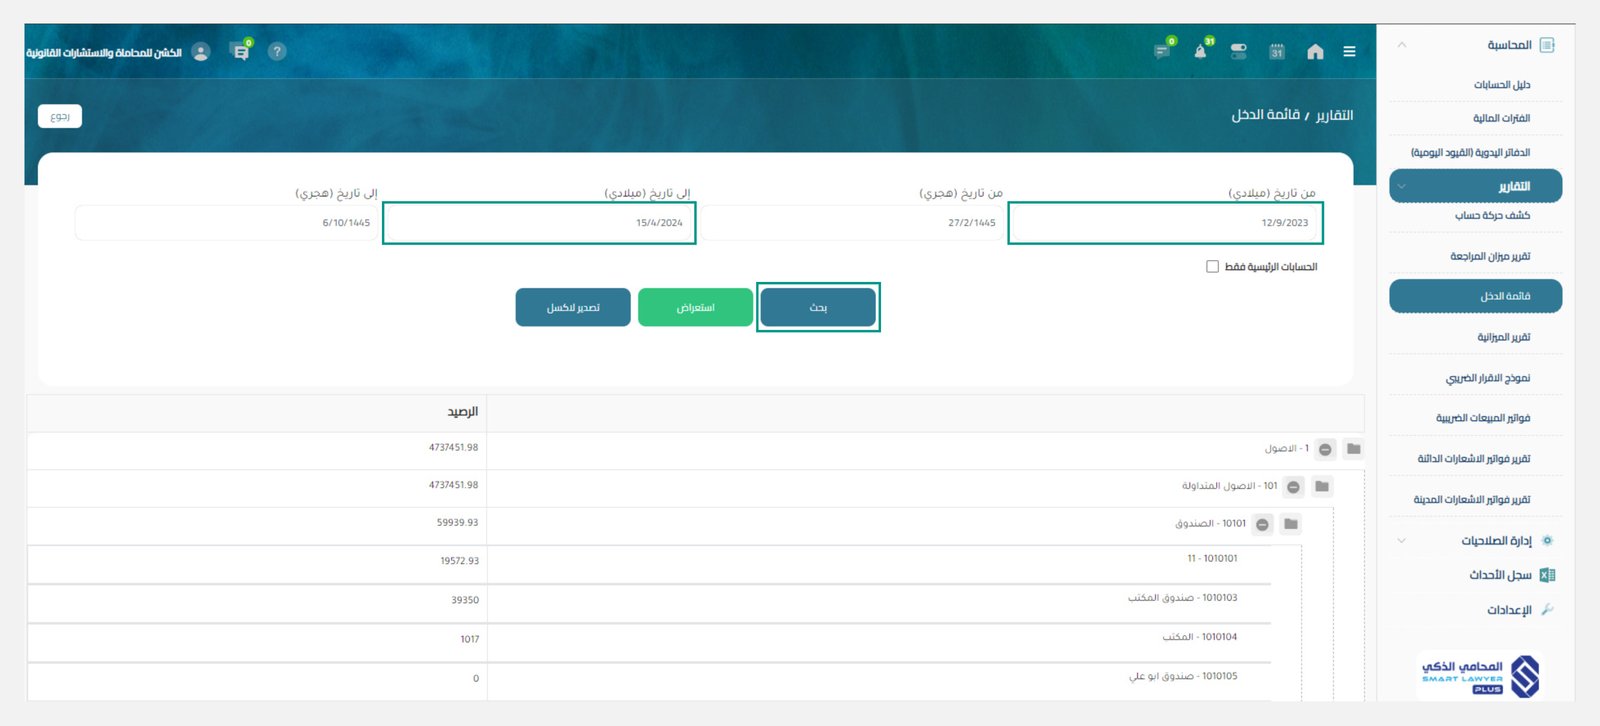Tick the الحسابات الرئيسية فقط checkbox
The image size is (1600, 726).
point(1212,267)
